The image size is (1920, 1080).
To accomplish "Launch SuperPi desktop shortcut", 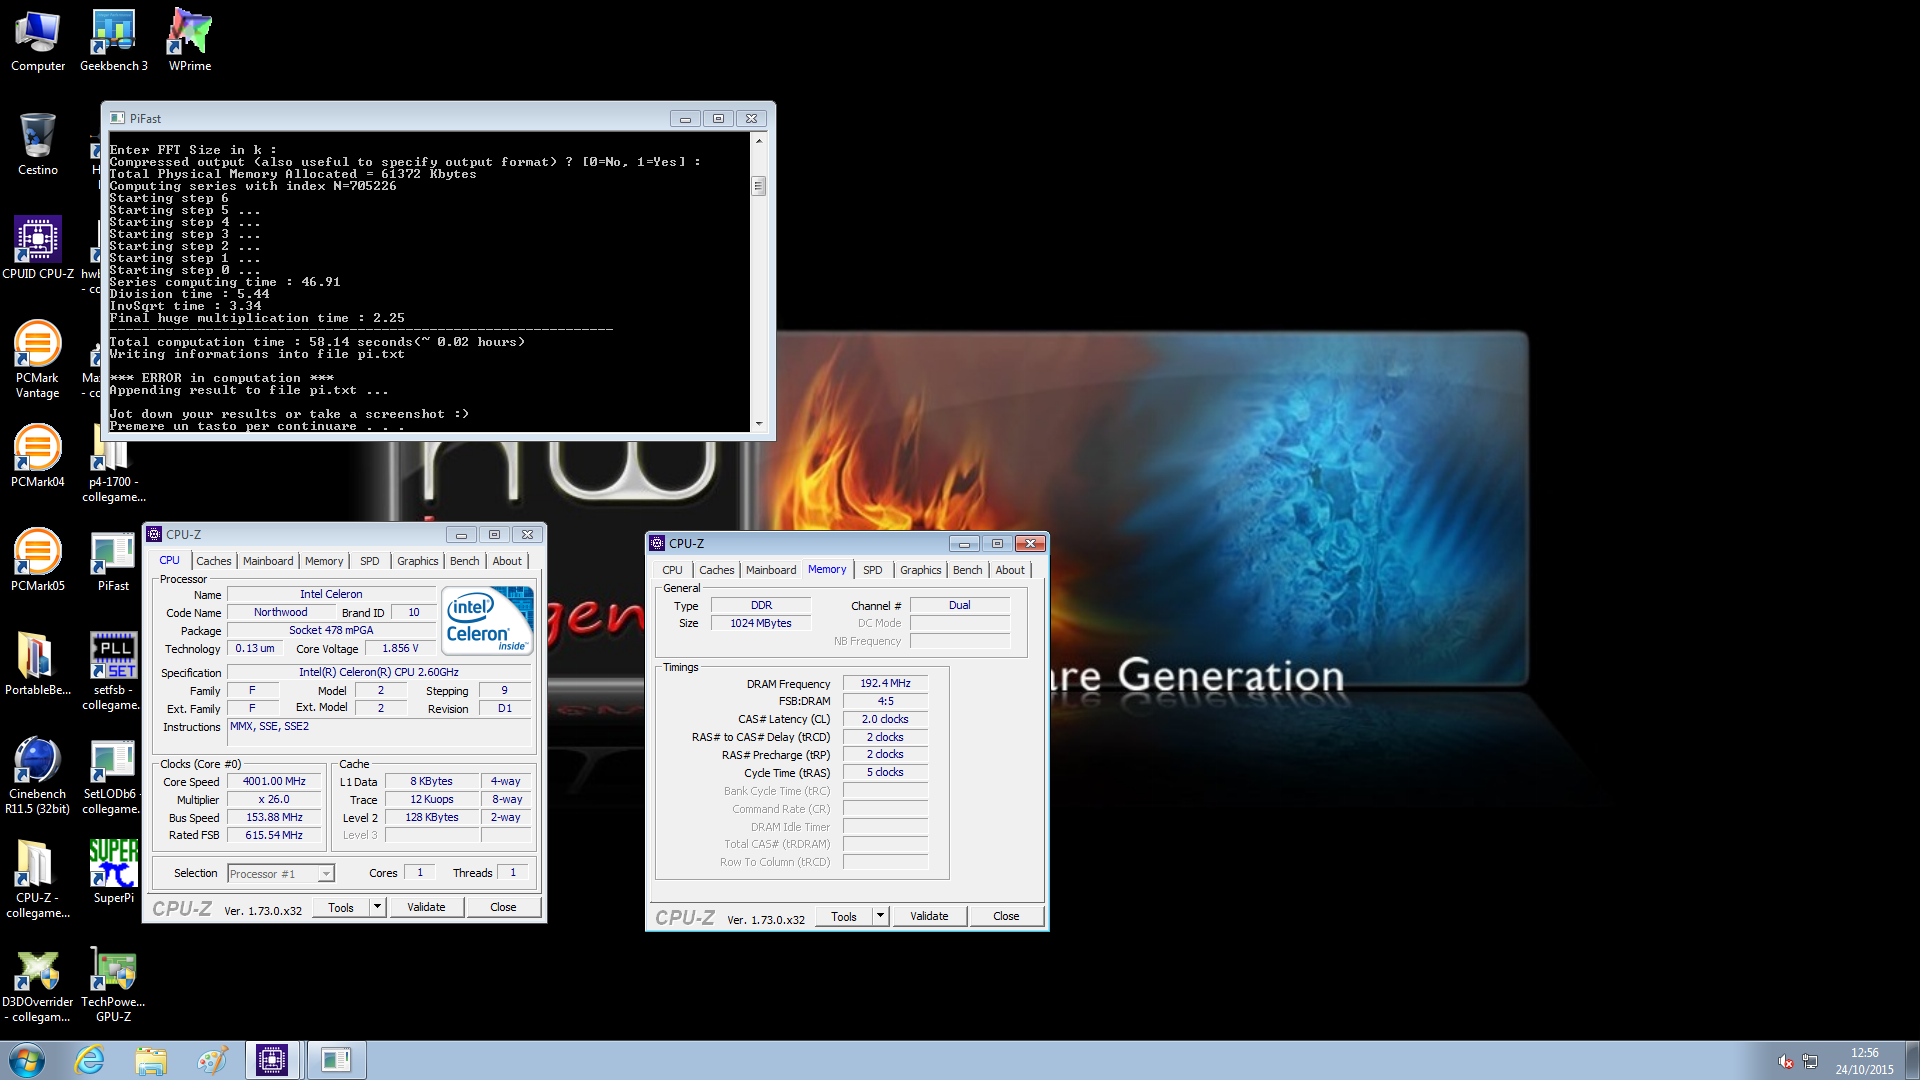I will pos(114,872).
